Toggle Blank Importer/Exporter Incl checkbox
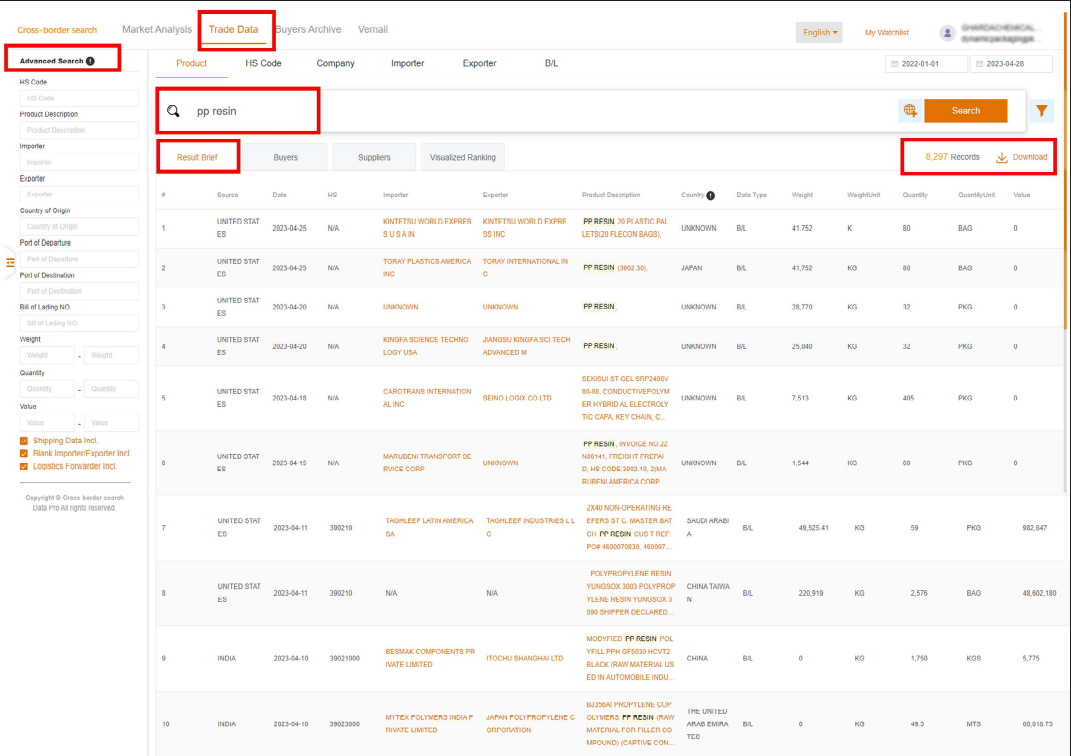The width and height of the screenshot is (1071, 756). (x=24, y=453)
